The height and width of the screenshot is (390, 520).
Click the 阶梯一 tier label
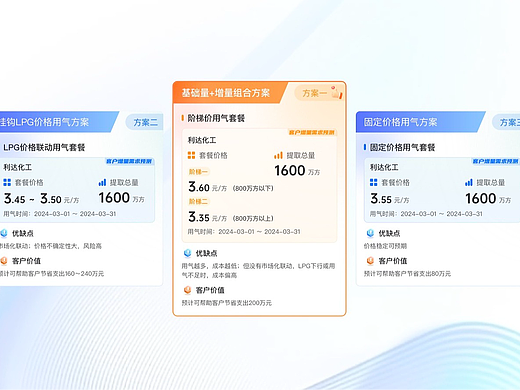(x=198, y=172)
